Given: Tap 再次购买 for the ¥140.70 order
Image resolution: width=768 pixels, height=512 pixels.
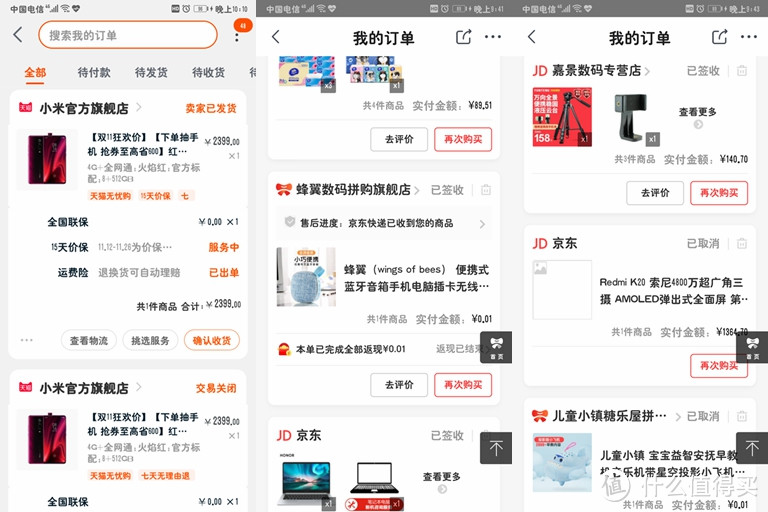Looking at the screenshot, I should pyautogui.click(x=719, y=193).
